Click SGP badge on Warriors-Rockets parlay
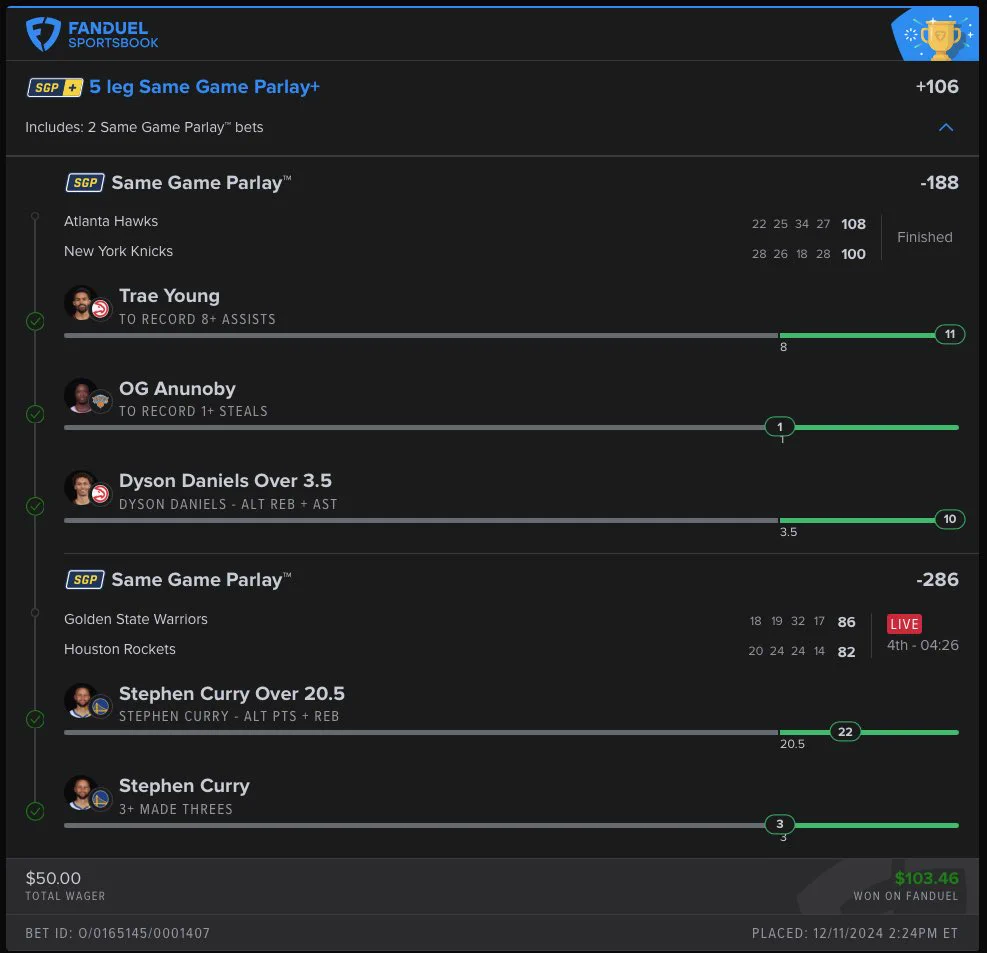Viewport: 987px width, 953px height. click(x=85, y=580)
